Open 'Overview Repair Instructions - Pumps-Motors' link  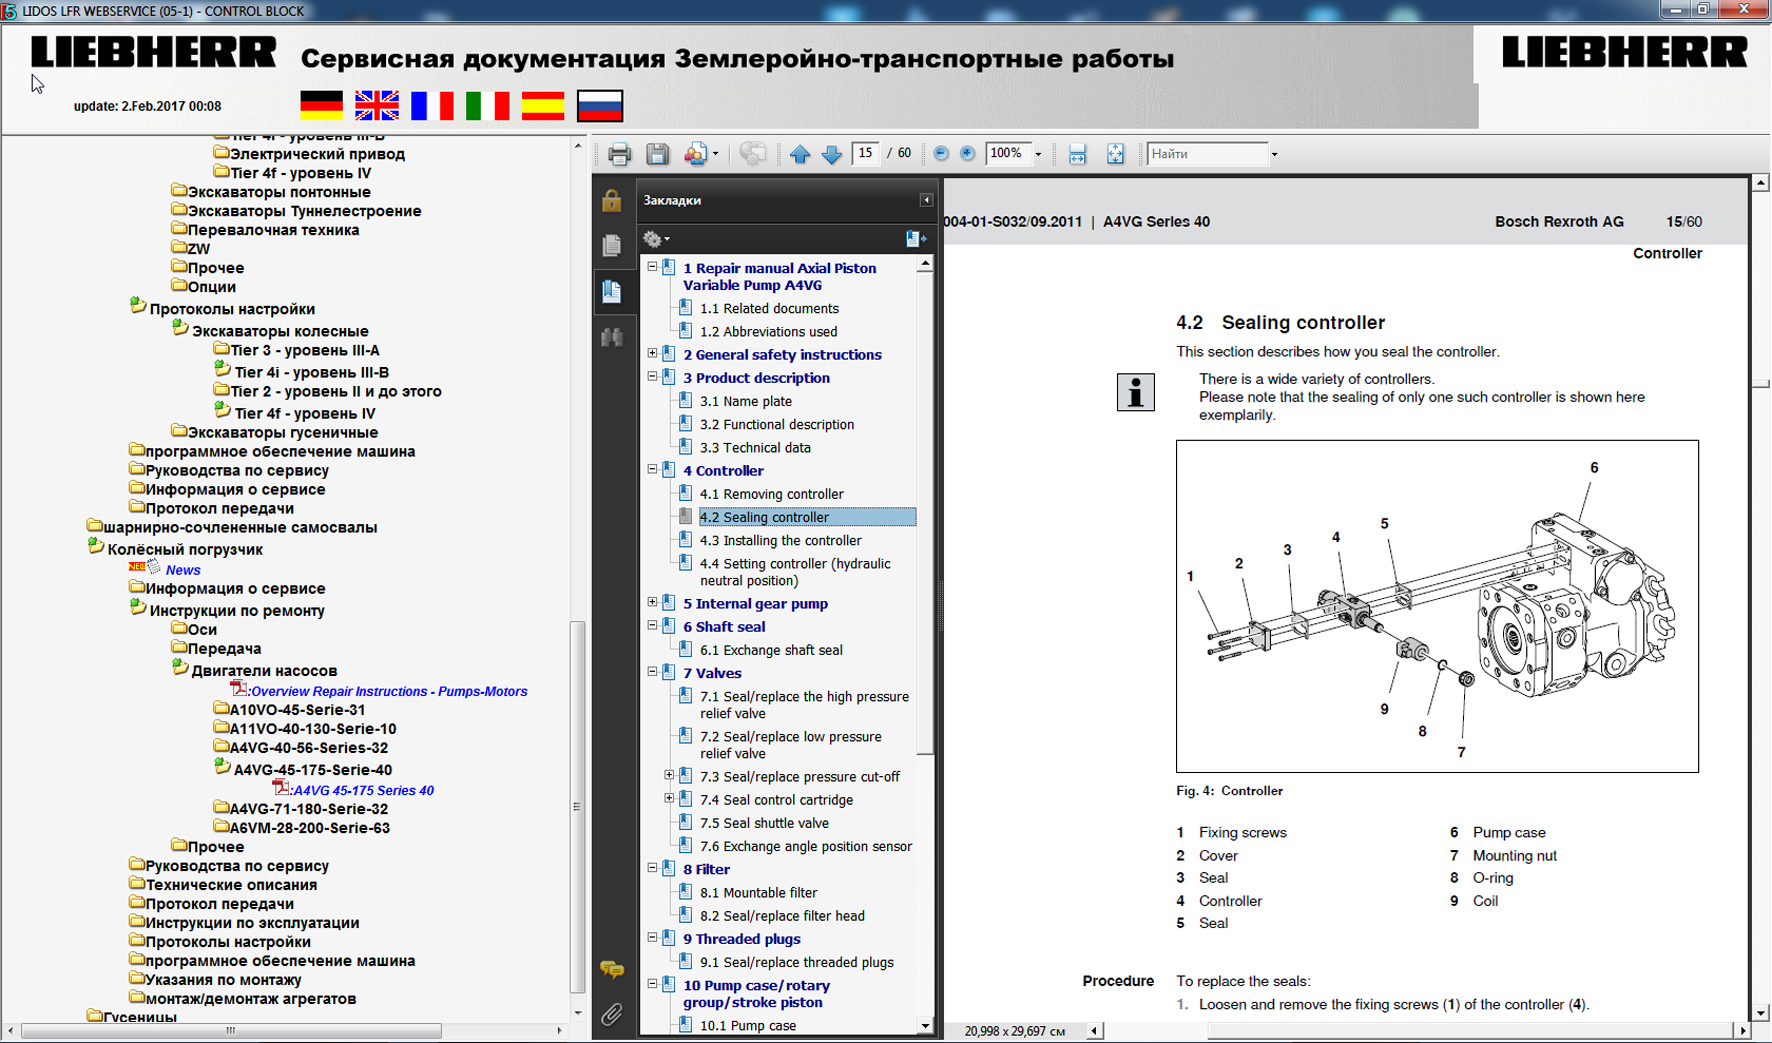click(388, 691)
